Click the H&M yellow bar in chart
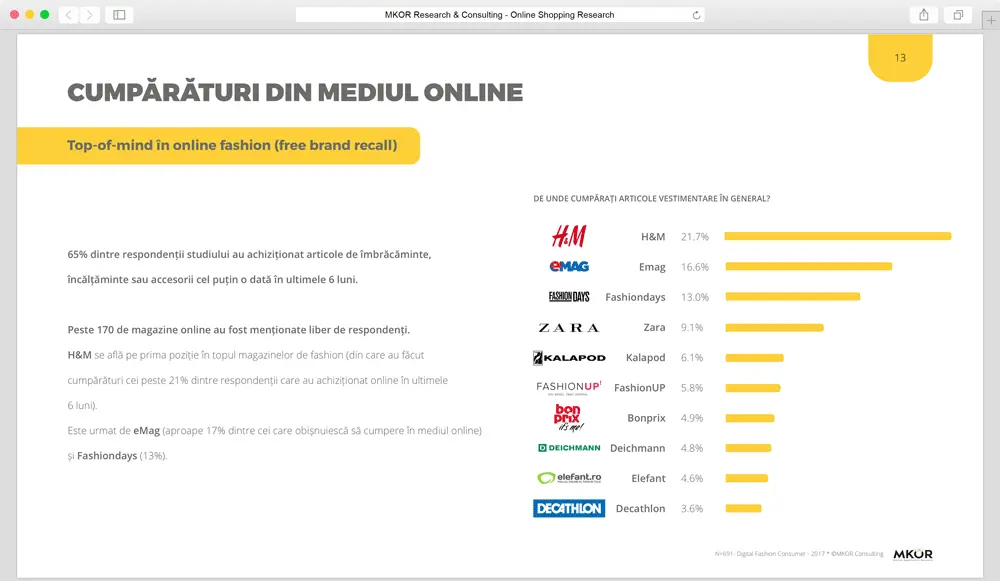 coord(837,236)
